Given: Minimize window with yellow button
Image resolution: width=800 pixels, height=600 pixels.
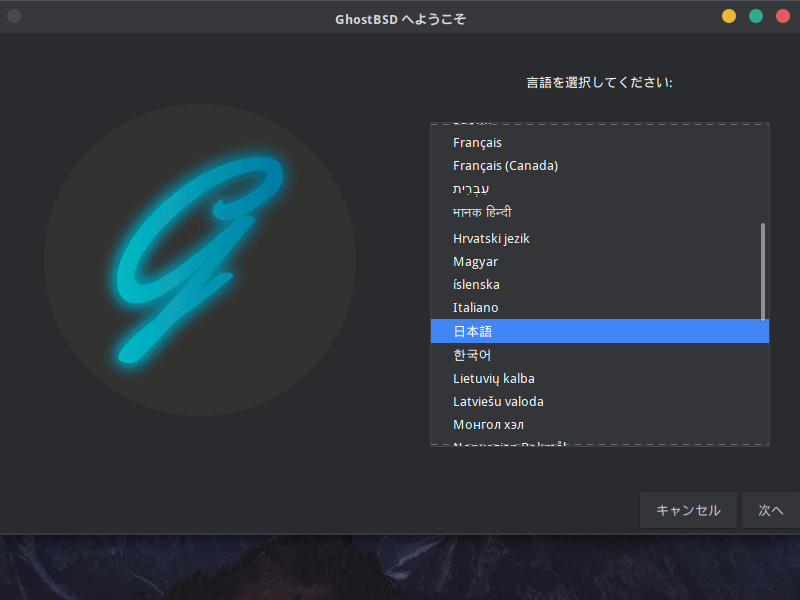Looking at the screenshot, I should coord(729,16).
